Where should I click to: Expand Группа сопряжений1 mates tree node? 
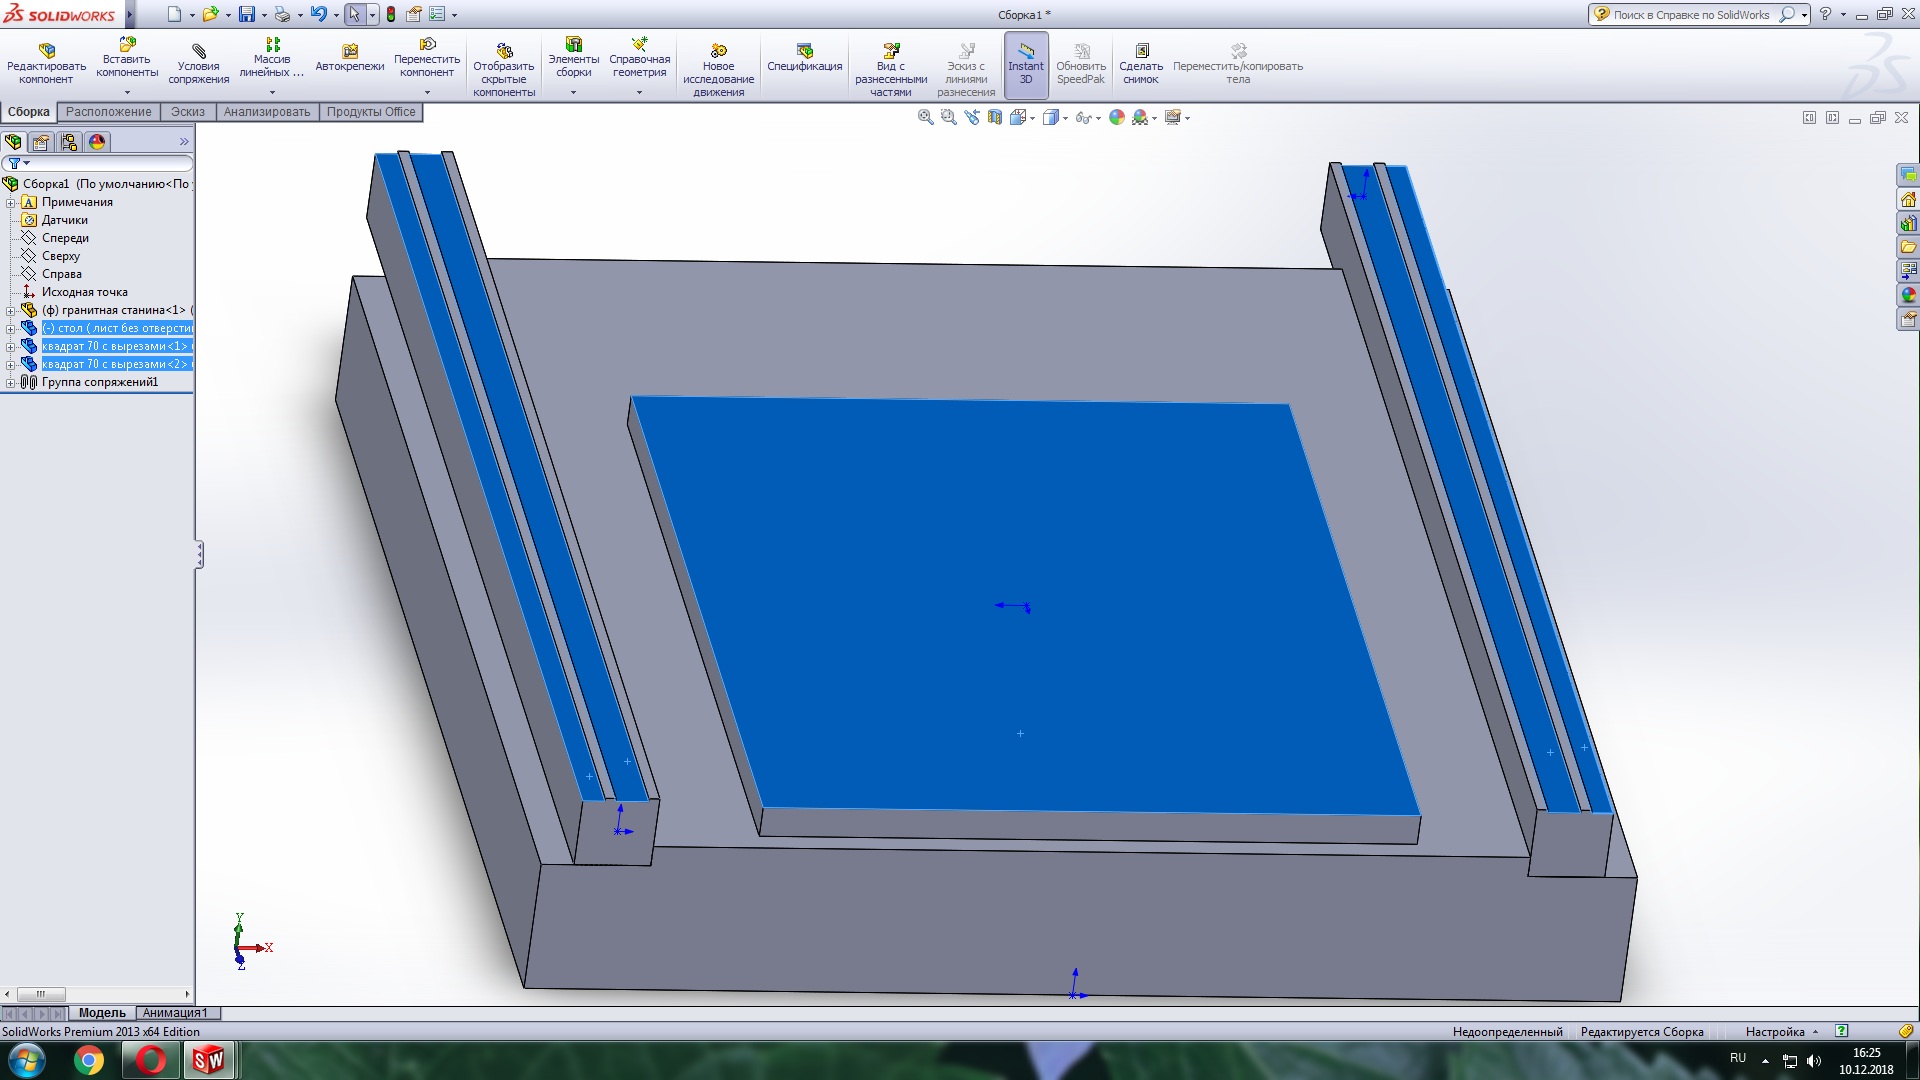click(x=11, y=383)
